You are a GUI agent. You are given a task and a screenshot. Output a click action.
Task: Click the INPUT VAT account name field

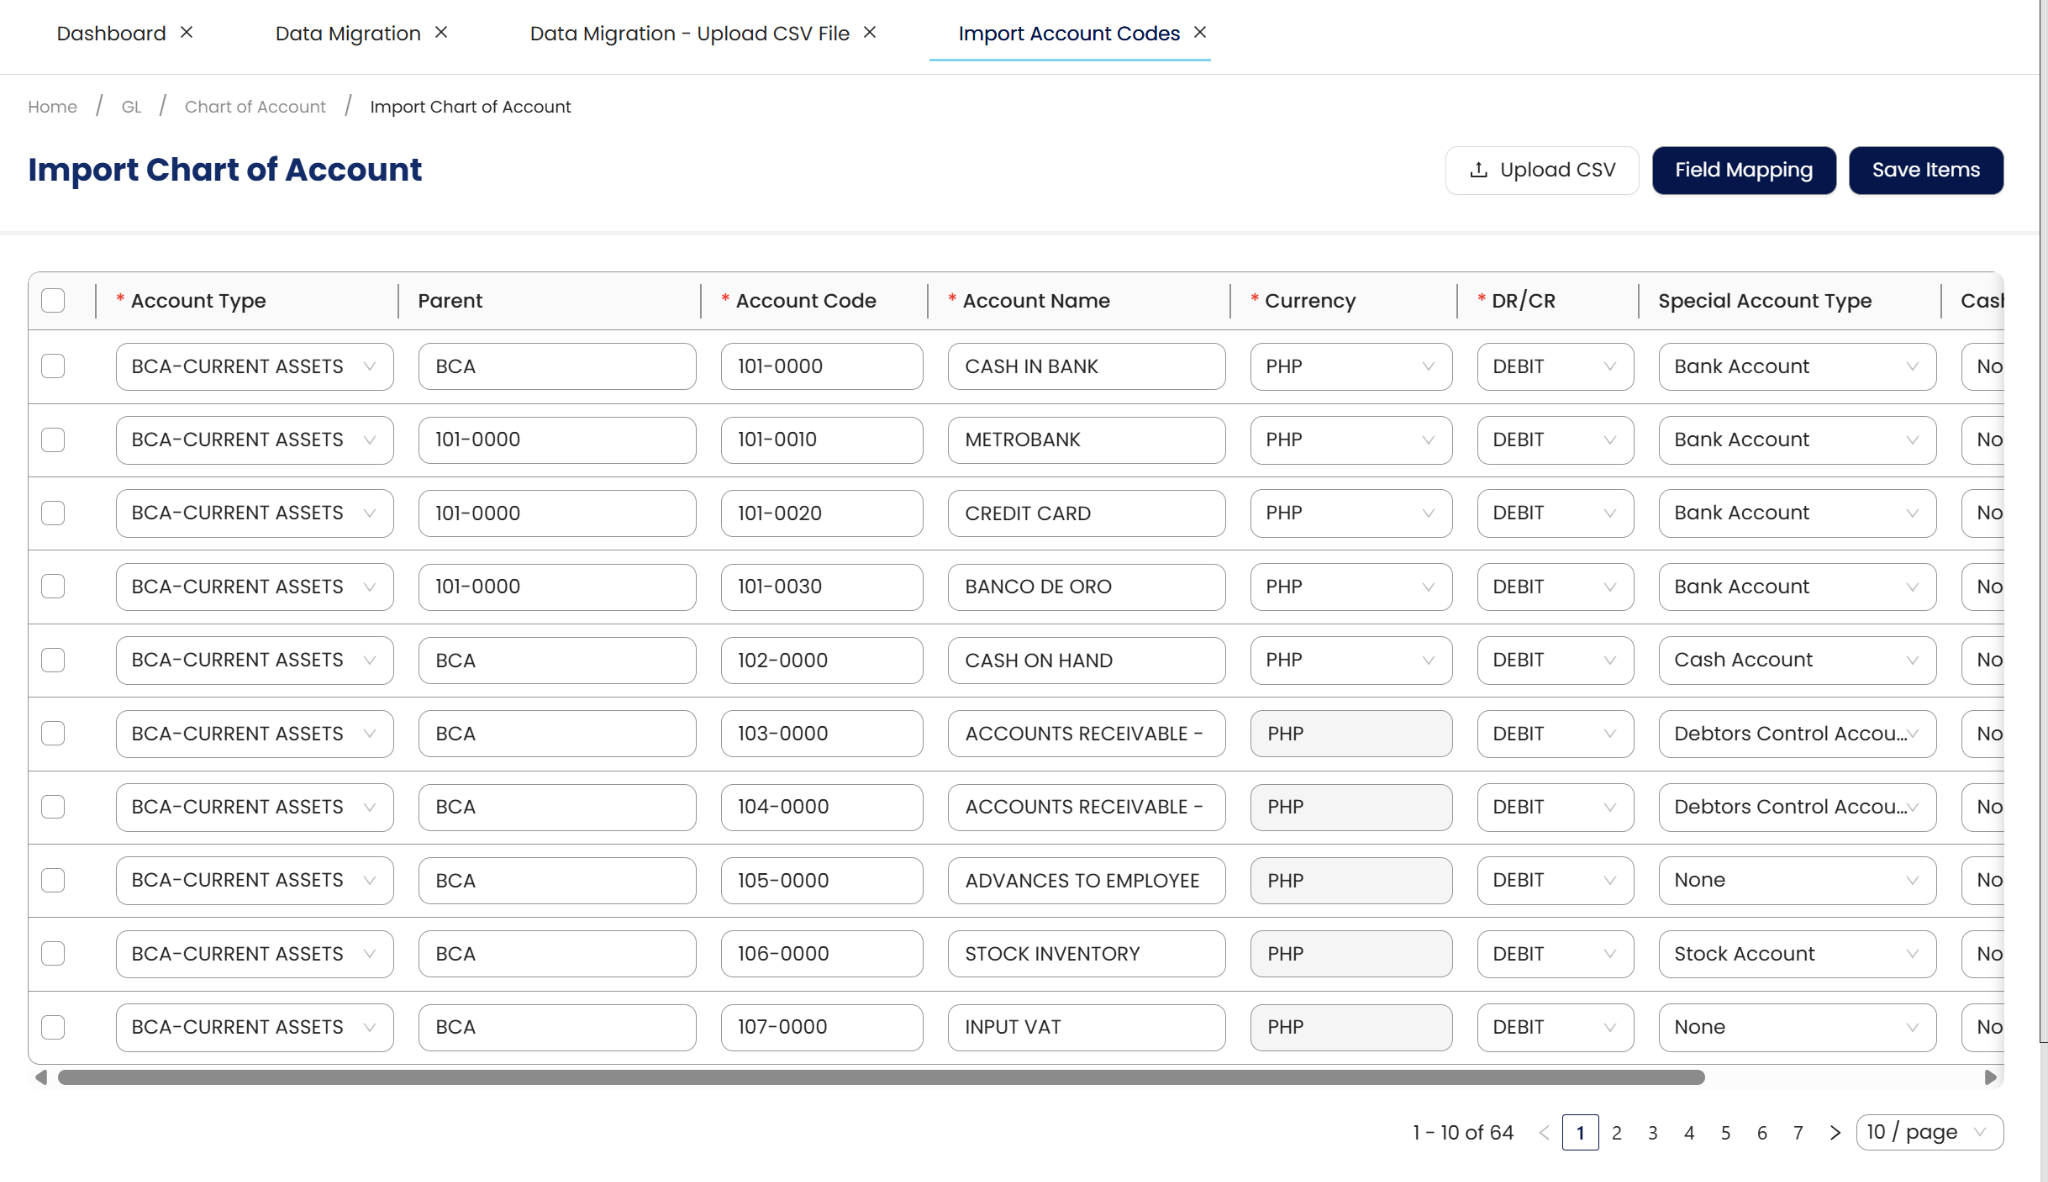pyautogui.click(x=1086, y=1027)
